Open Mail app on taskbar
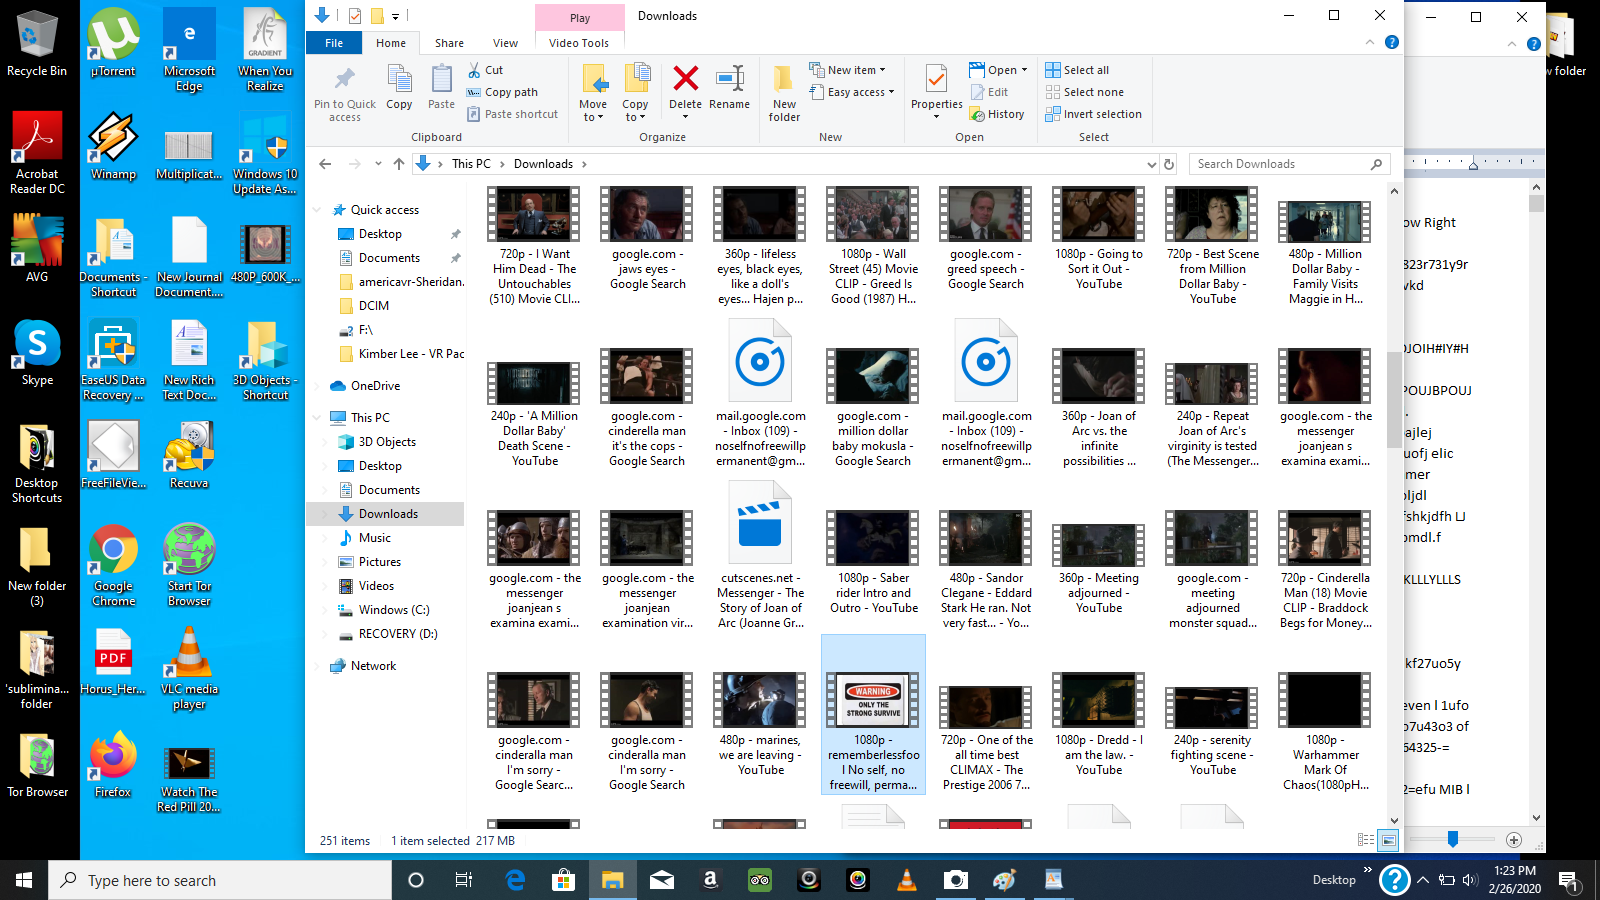 tap(662, 880)
